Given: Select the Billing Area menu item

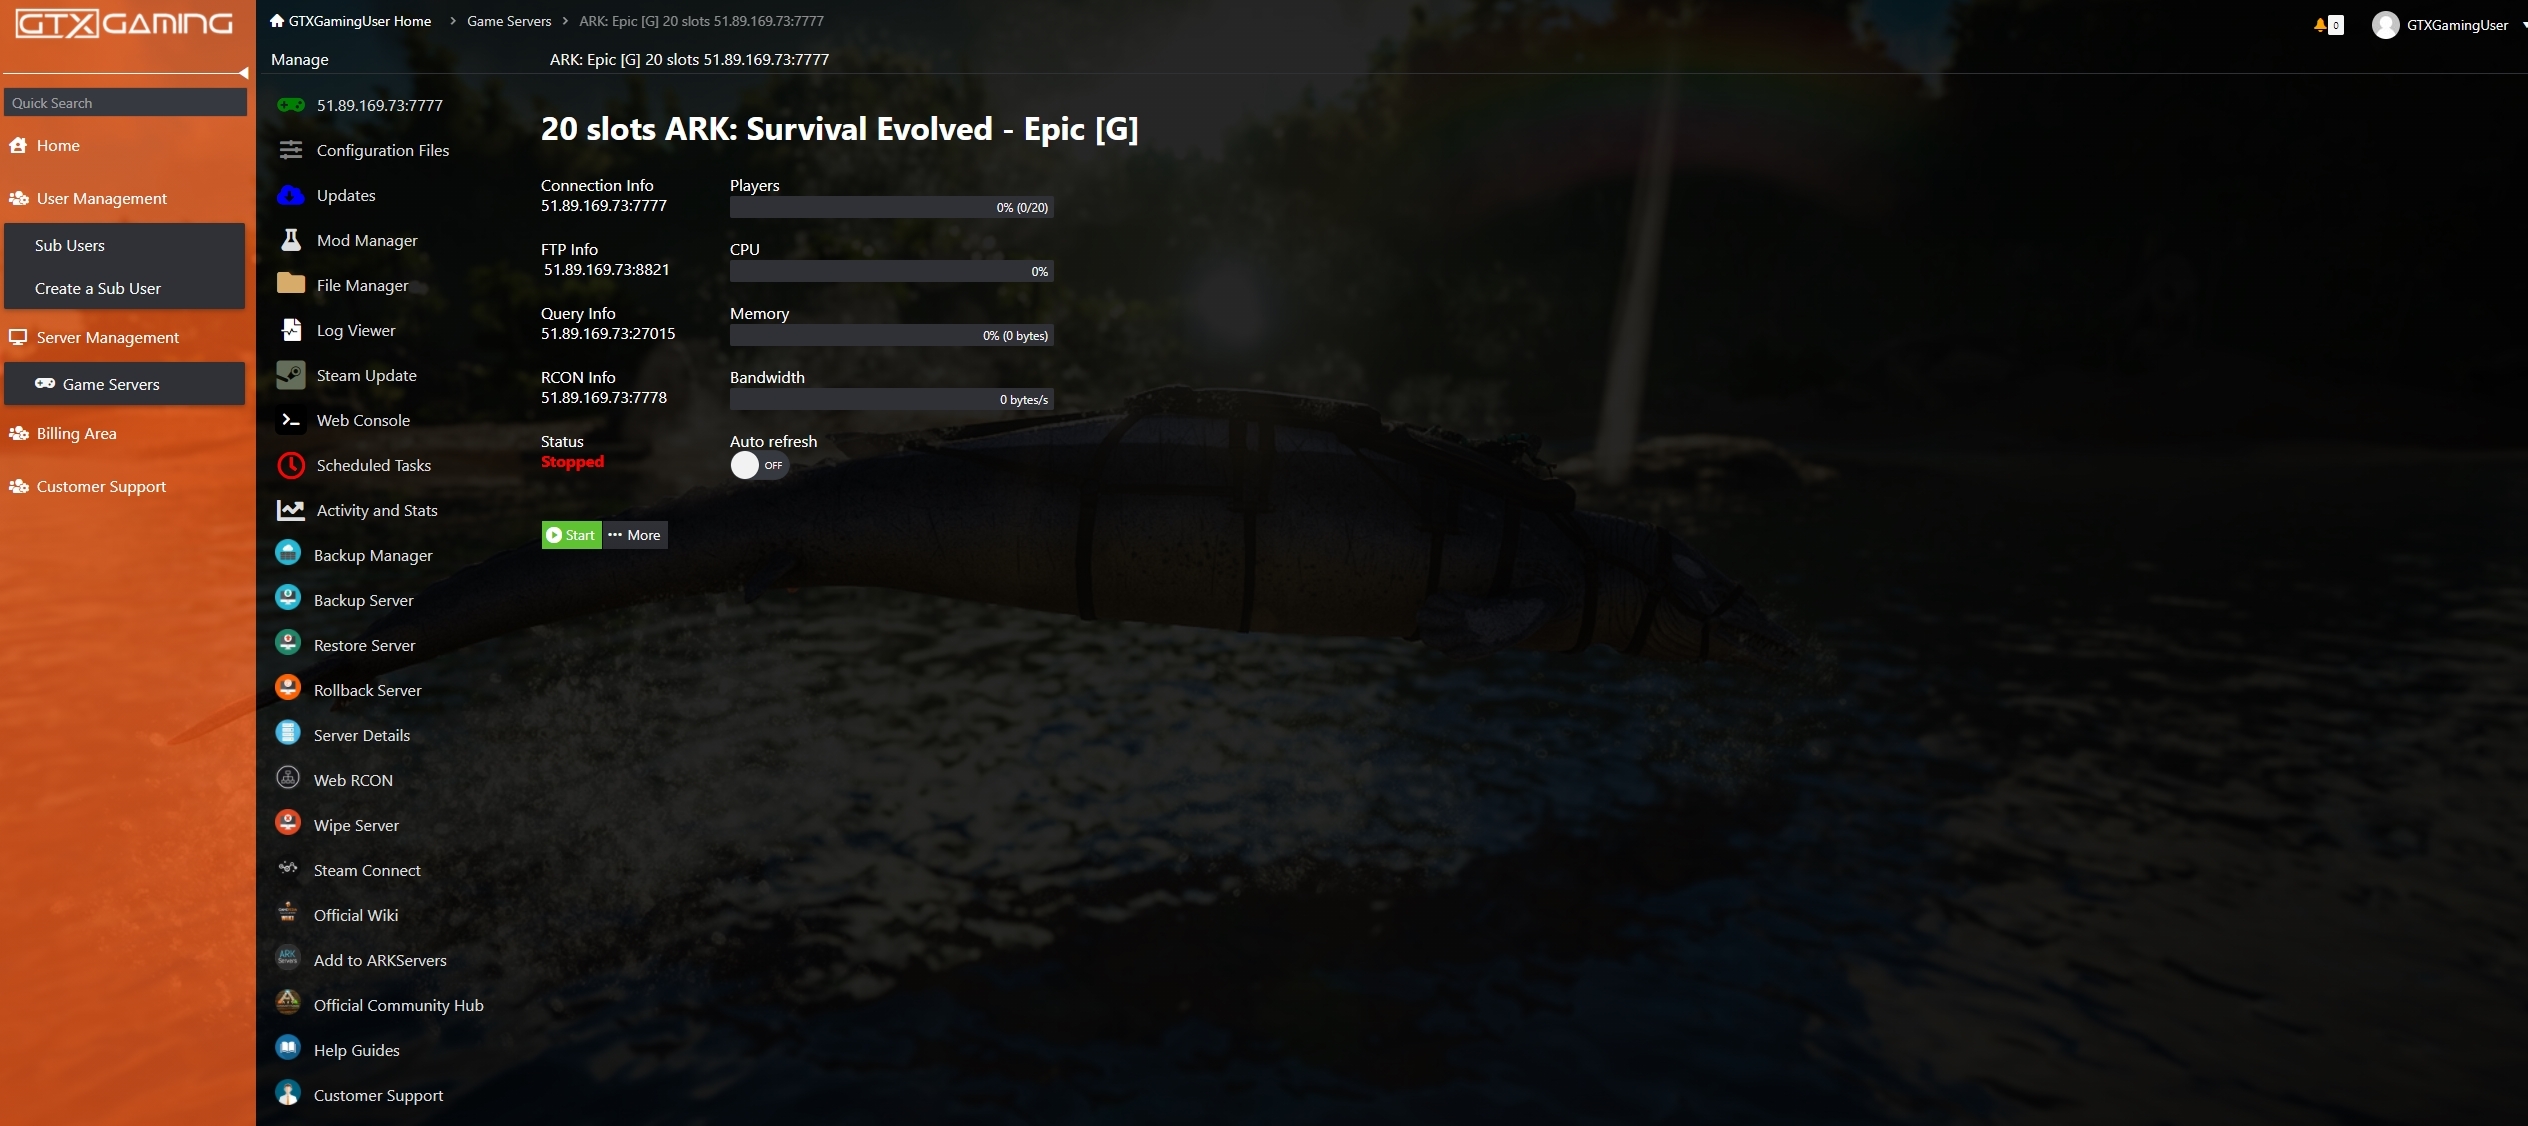Looking at the screenshot, I should tap(76, 432).
